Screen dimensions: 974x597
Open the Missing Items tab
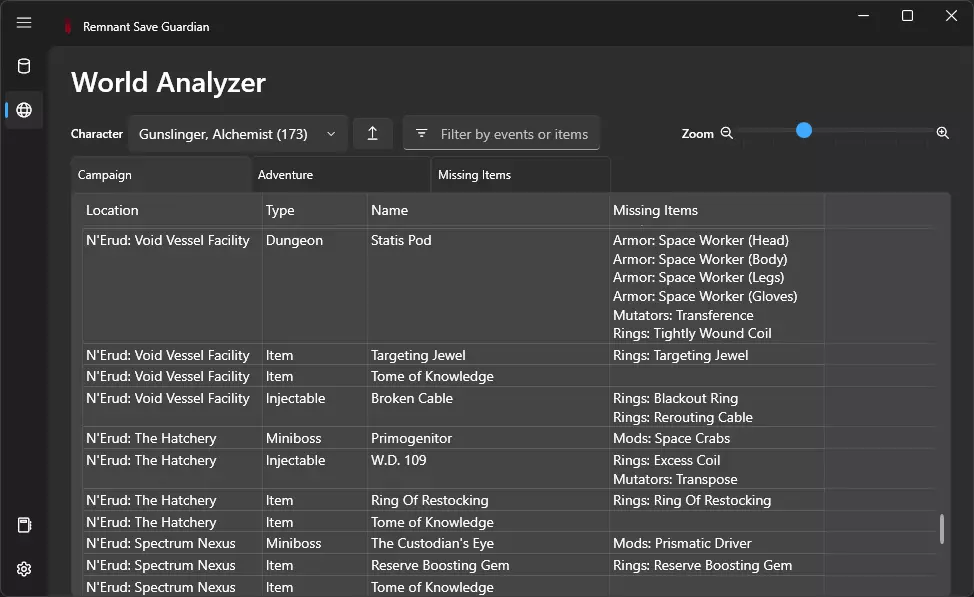coord(520,175)
